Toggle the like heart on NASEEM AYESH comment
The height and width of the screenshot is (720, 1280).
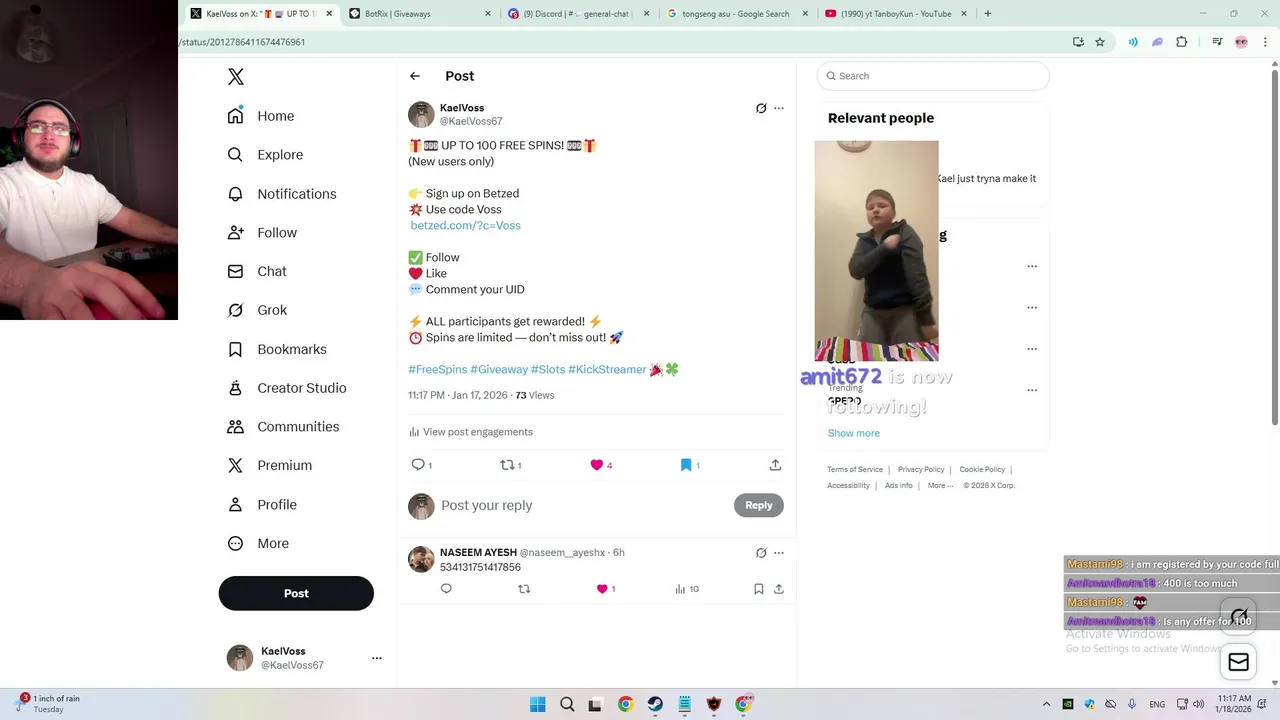(x=602, y=589)
